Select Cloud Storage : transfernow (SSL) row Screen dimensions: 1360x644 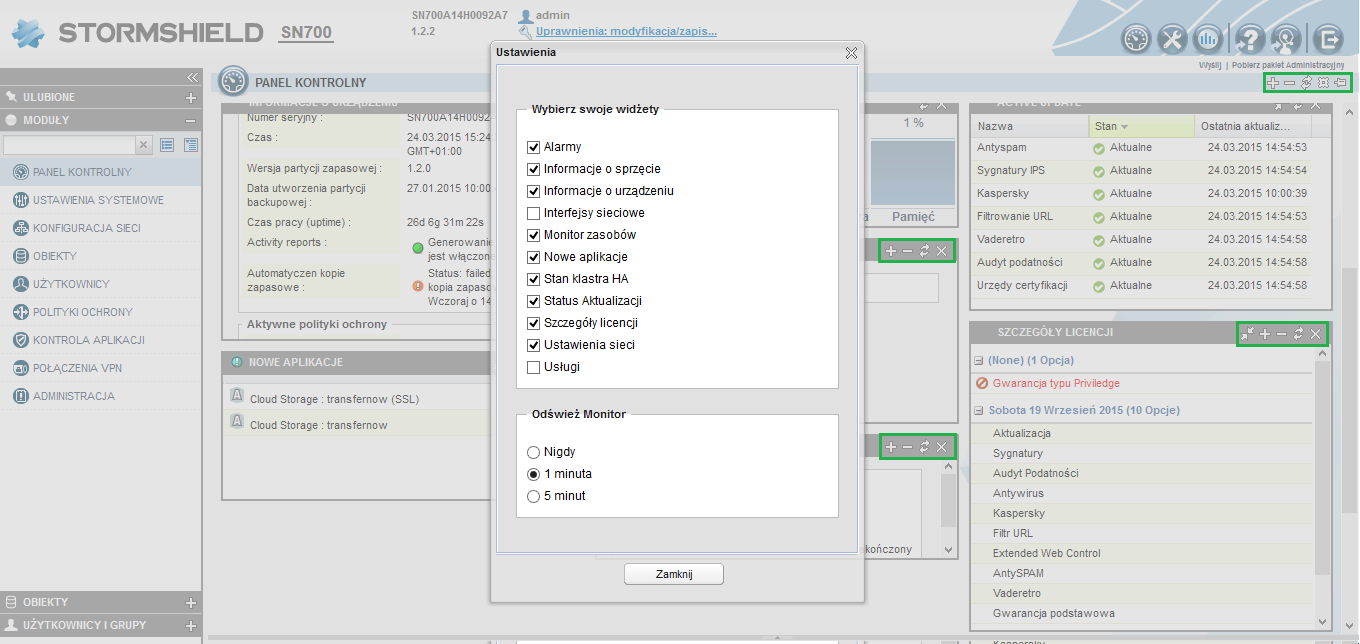(x=356, y=399)
